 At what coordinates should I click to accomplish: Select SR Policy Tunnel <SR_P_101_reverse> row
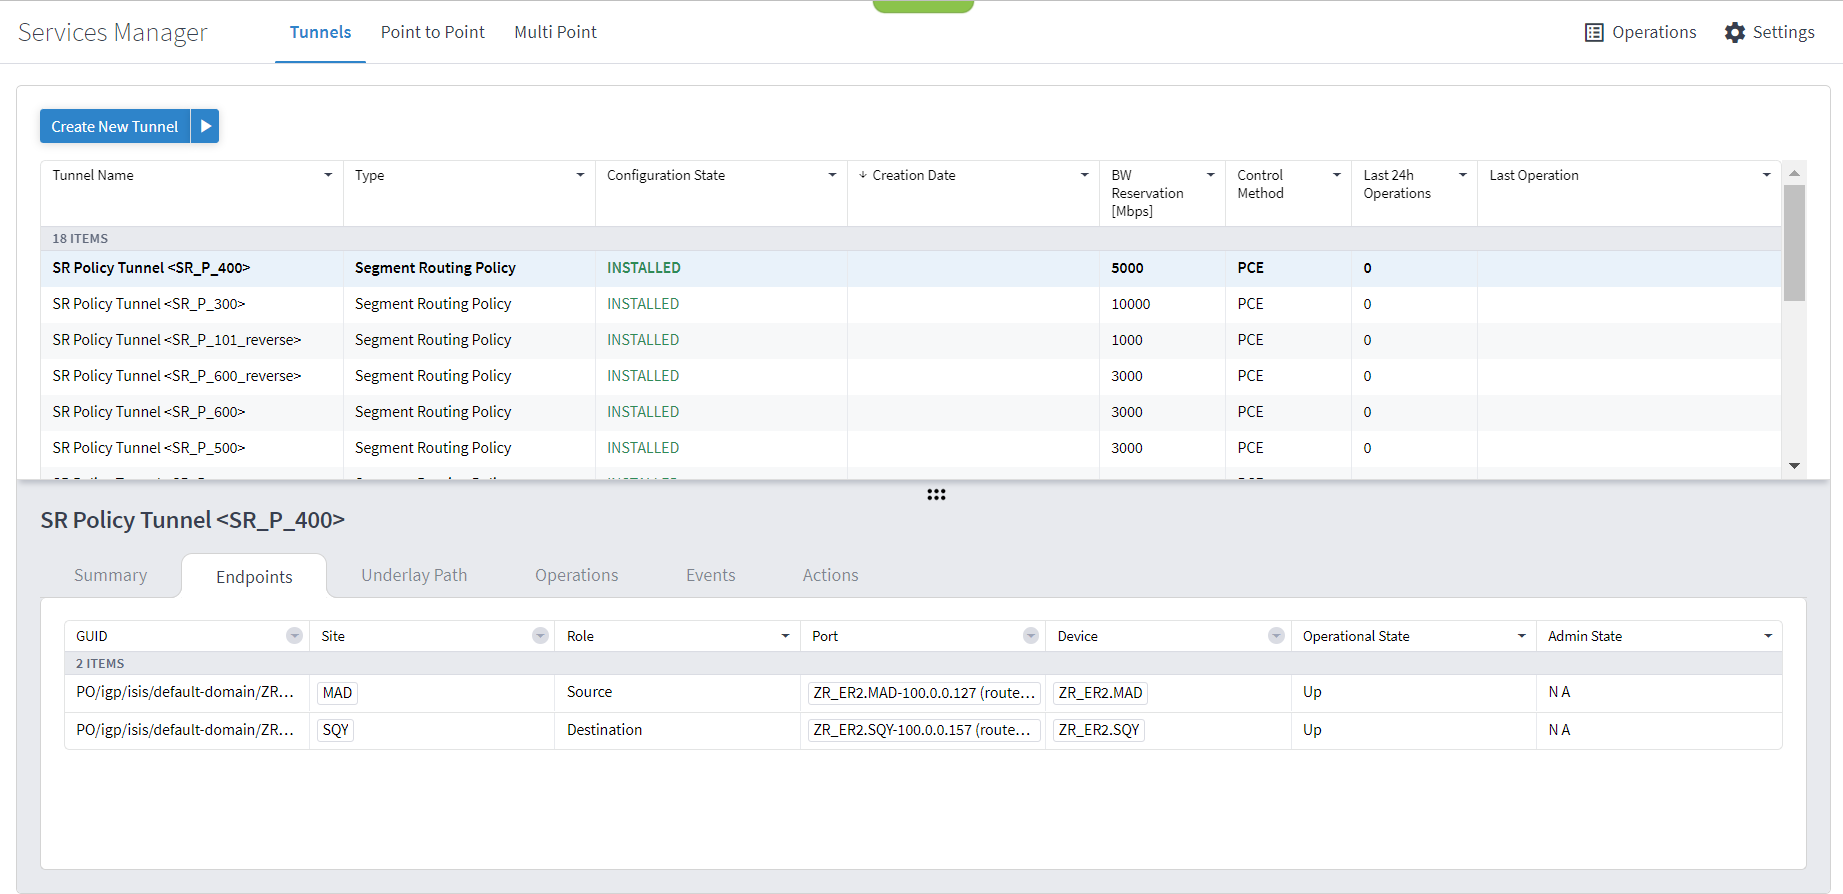pos(910,340)
